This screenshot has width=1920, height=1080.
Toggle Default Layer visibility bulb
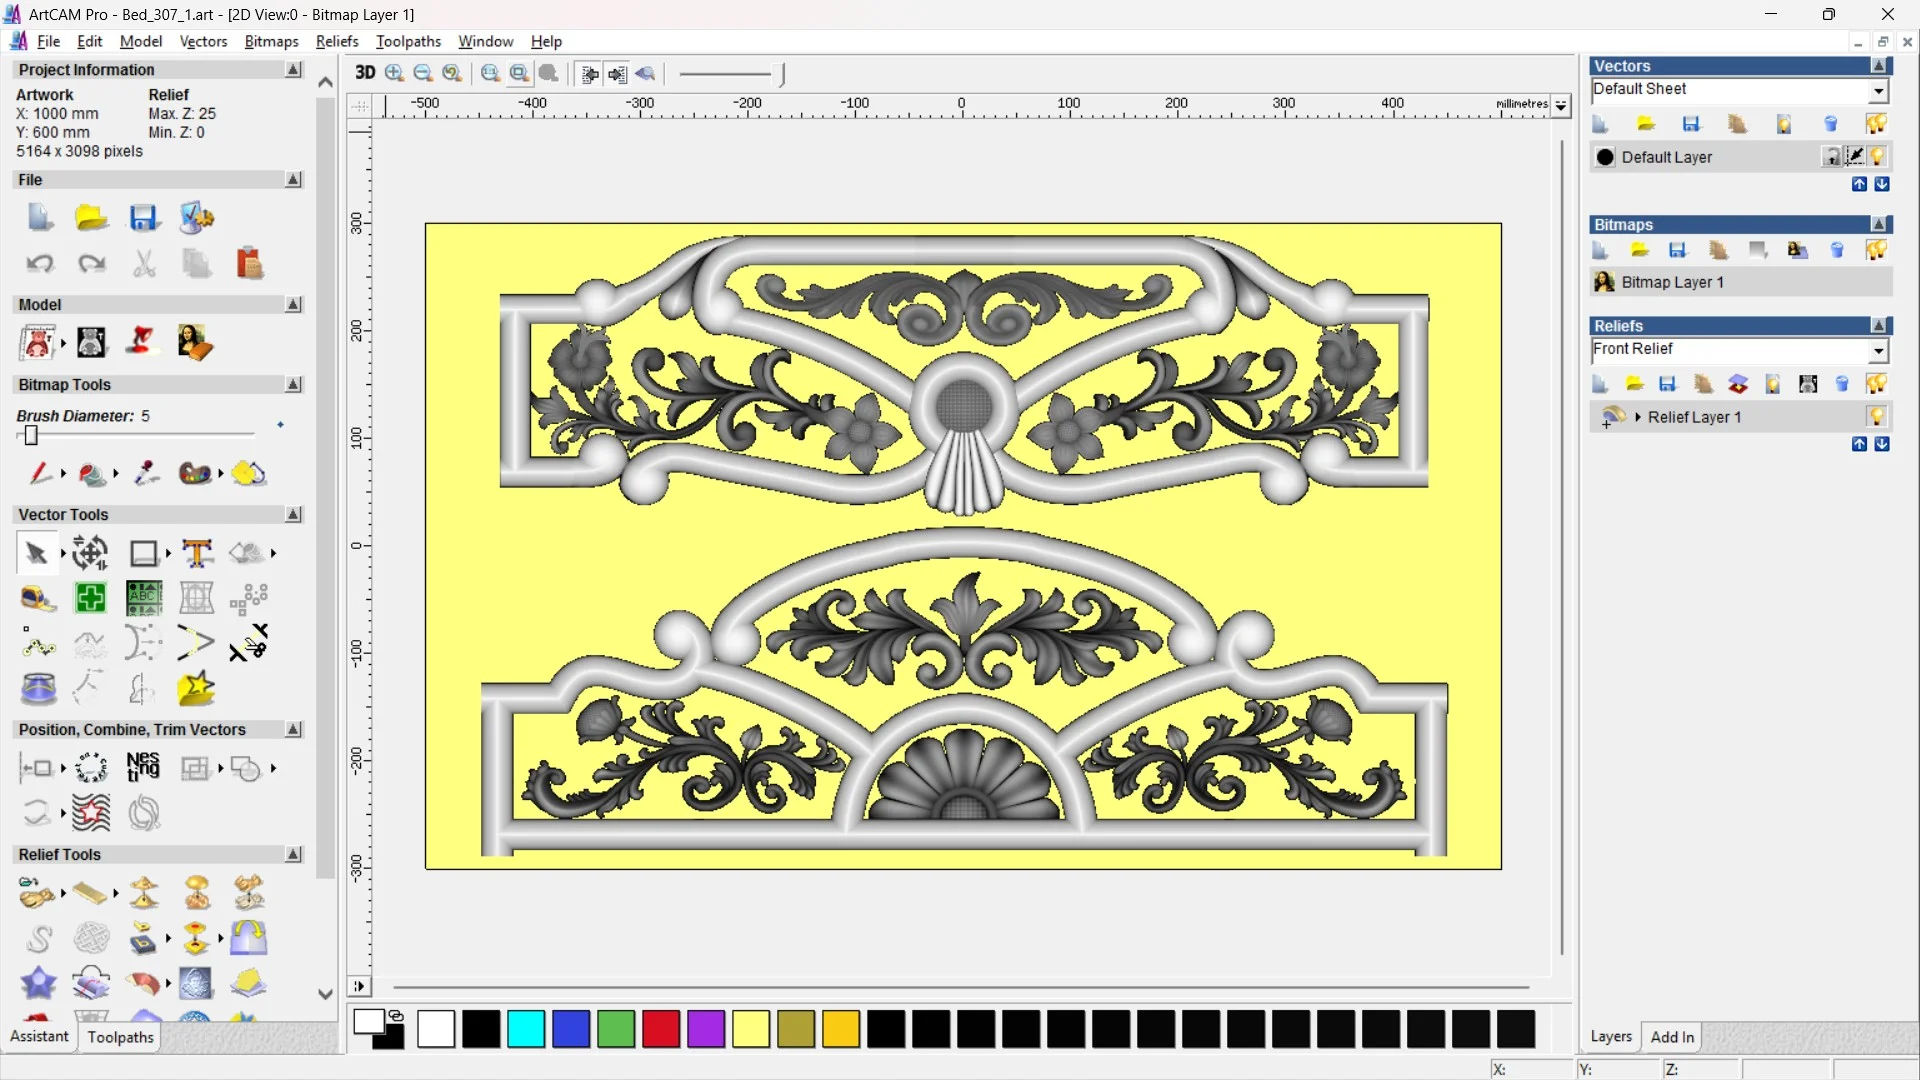point(1877,157)
